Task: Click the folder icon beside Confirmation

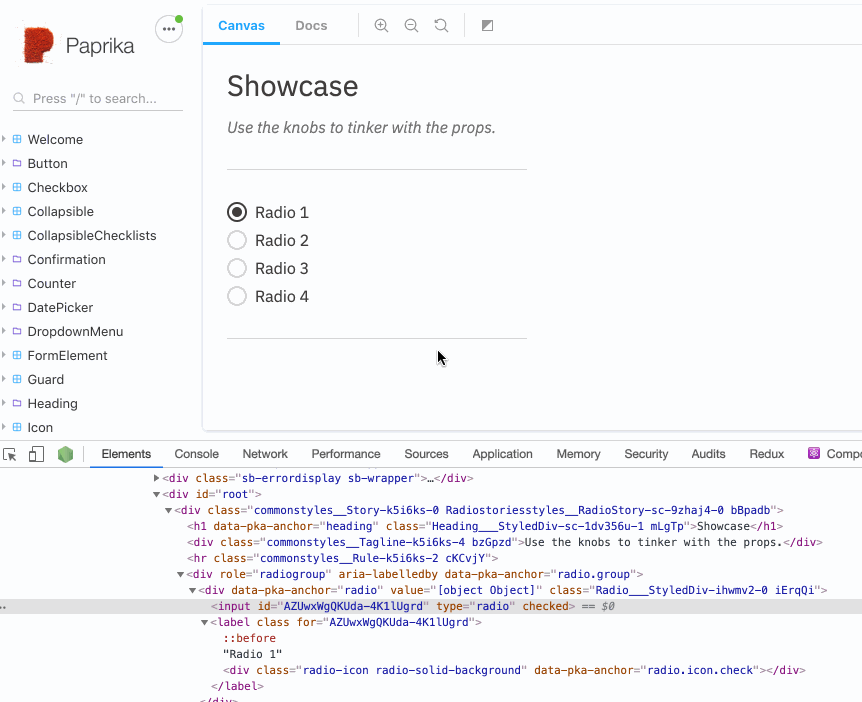Action: coord(17,259)
